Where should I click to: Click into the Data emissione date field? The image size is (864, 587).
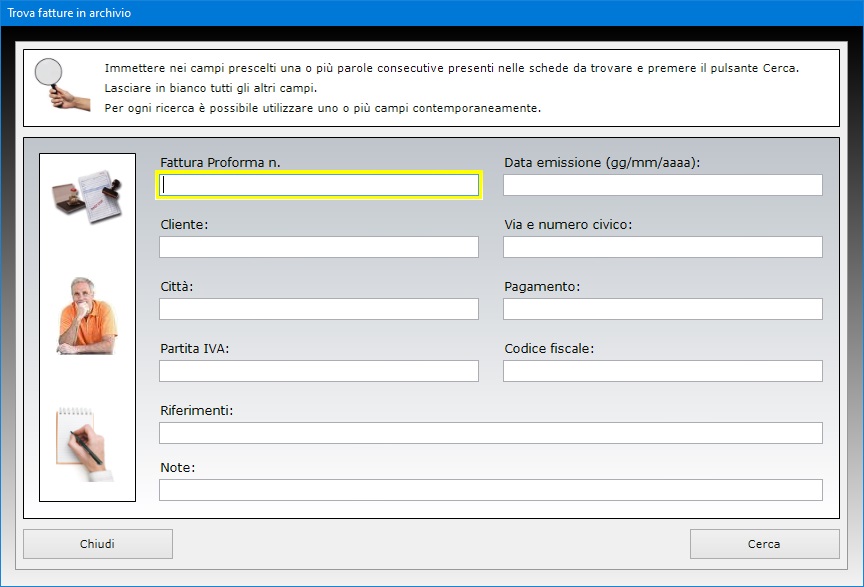click(662, 185)
